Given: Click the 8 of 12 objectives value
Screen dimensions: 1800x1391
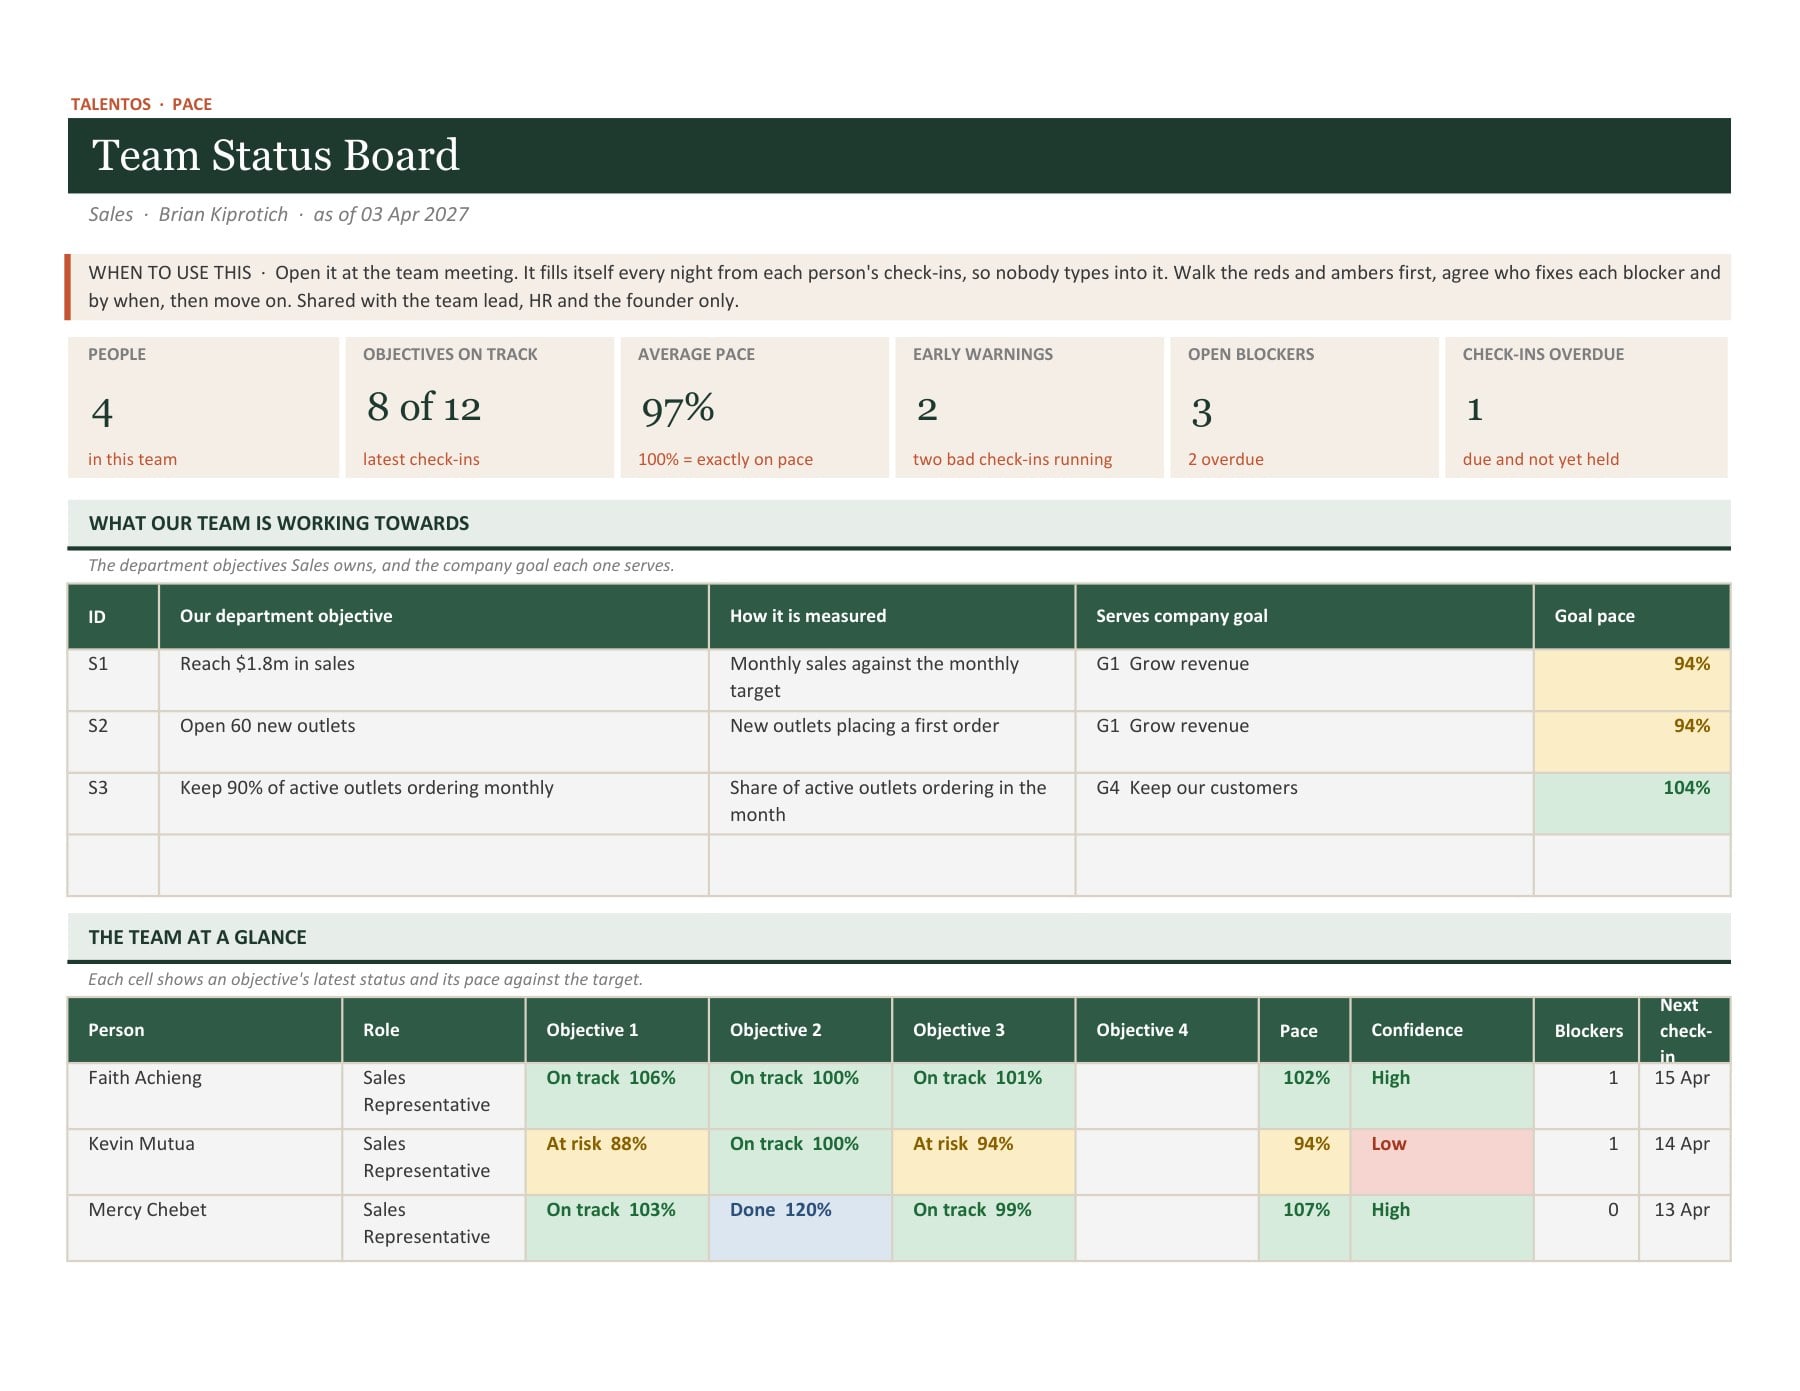Looking at the screenshot, I should tap(424, 407).
